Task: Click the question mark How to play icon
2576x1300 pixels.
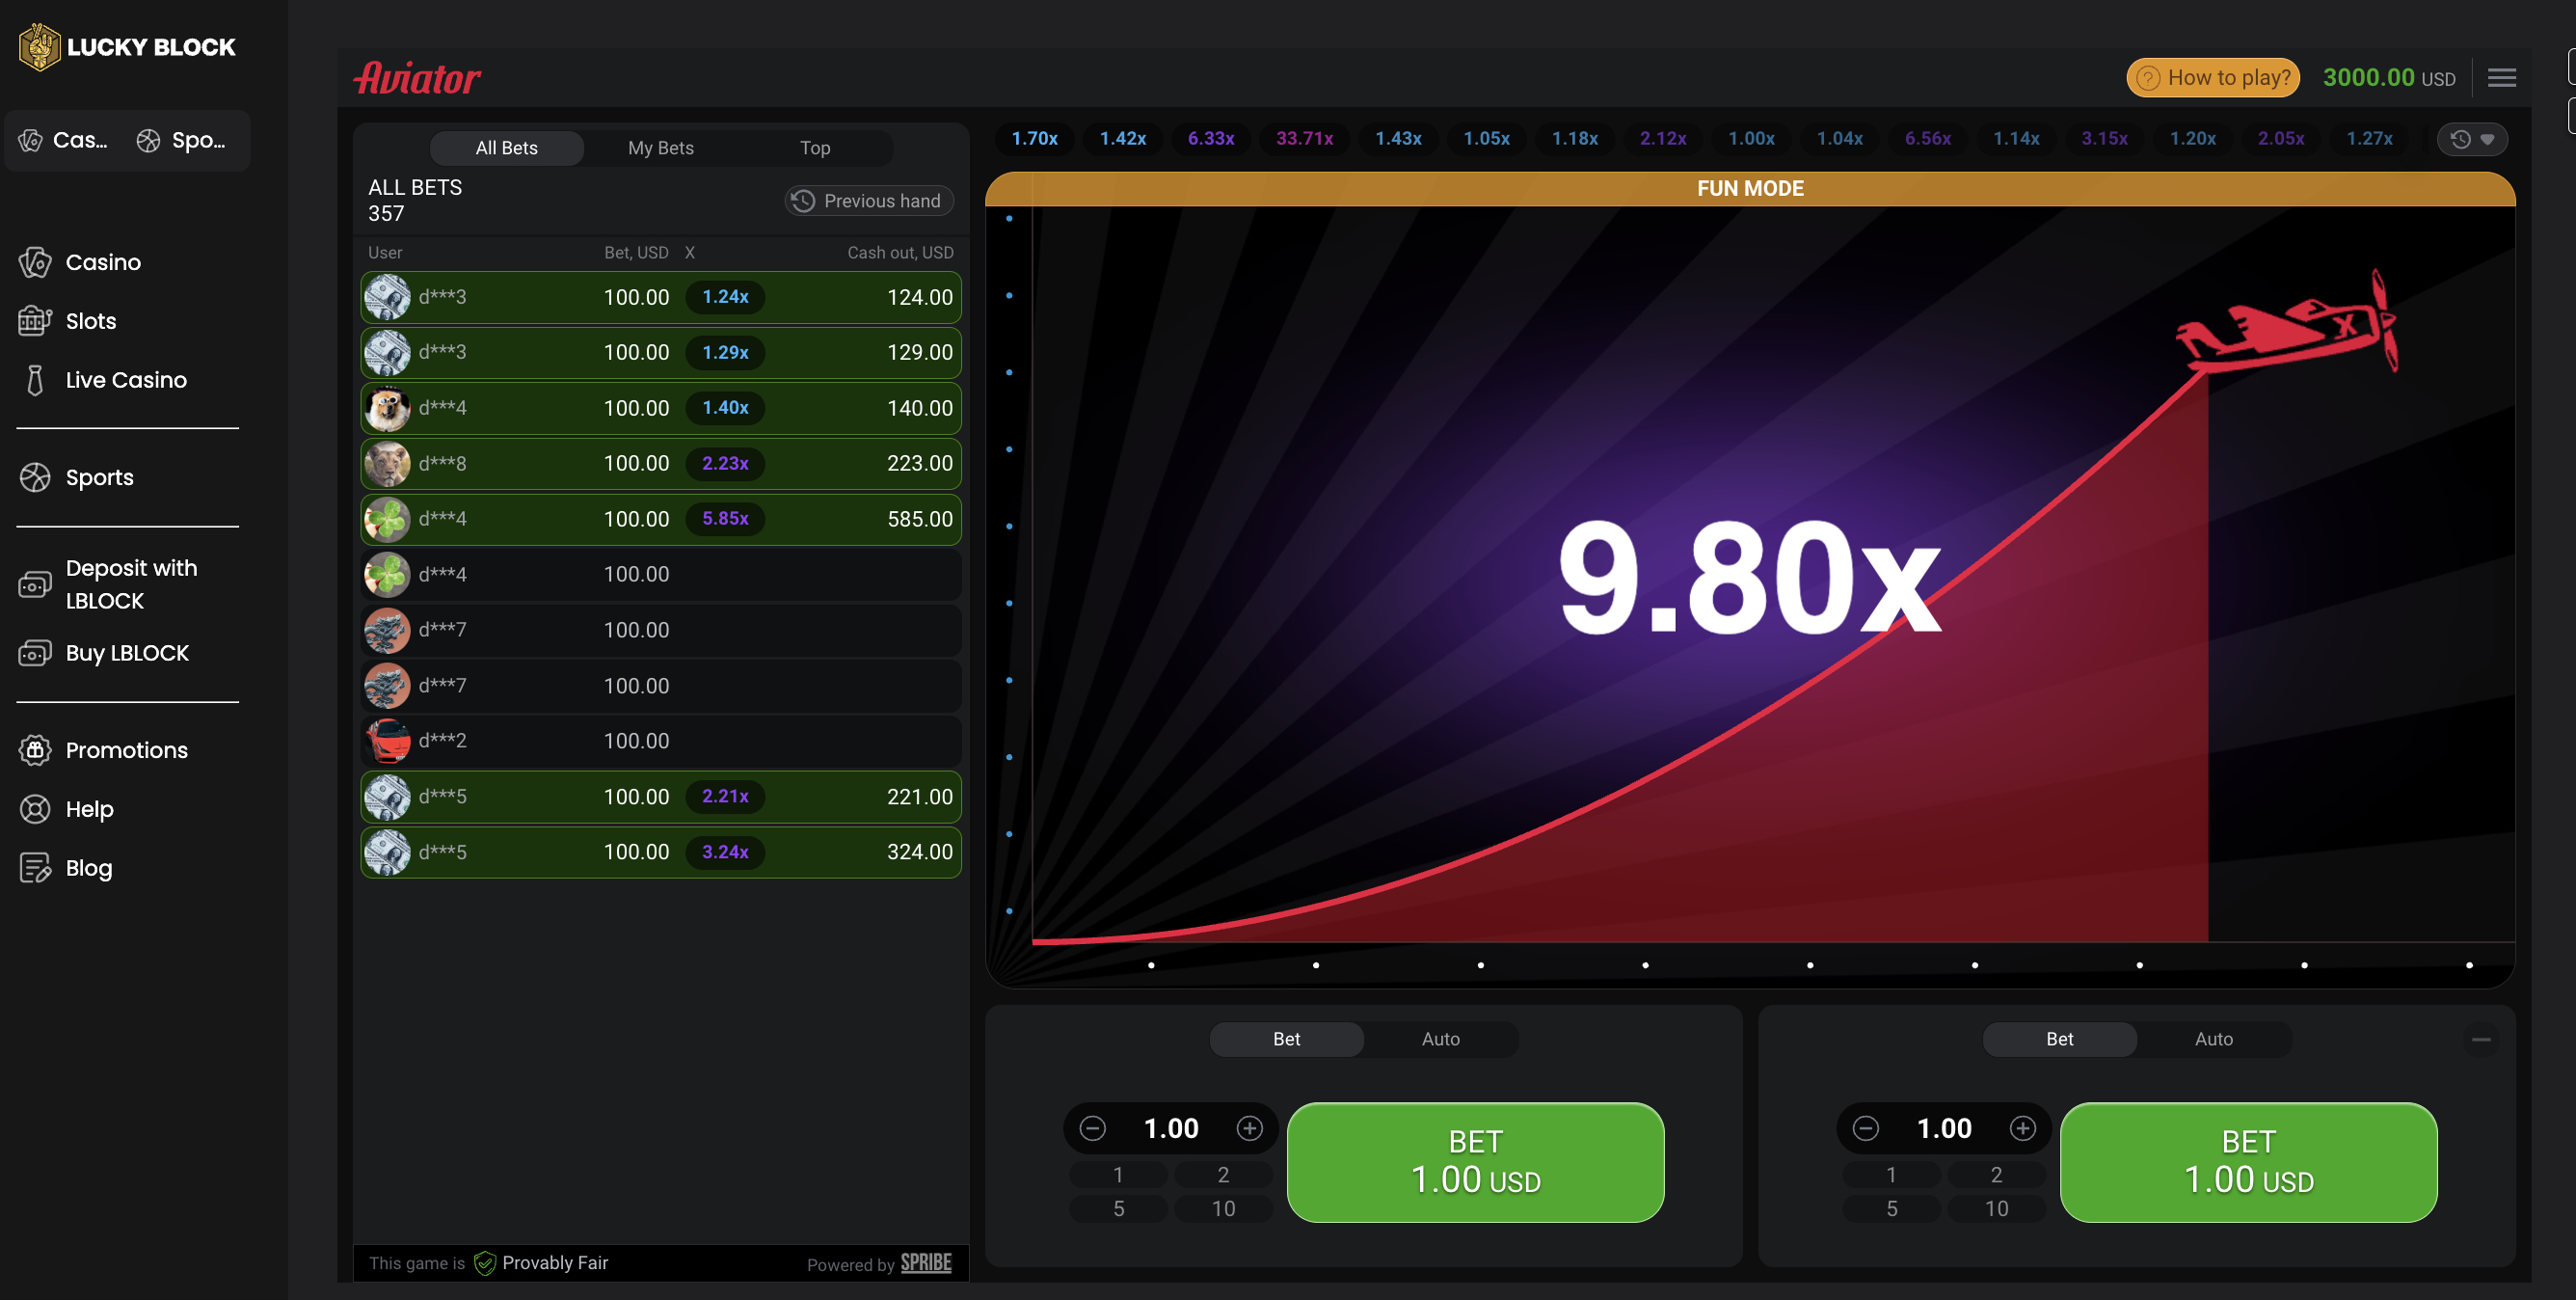Action: (x=2148, y=78)
